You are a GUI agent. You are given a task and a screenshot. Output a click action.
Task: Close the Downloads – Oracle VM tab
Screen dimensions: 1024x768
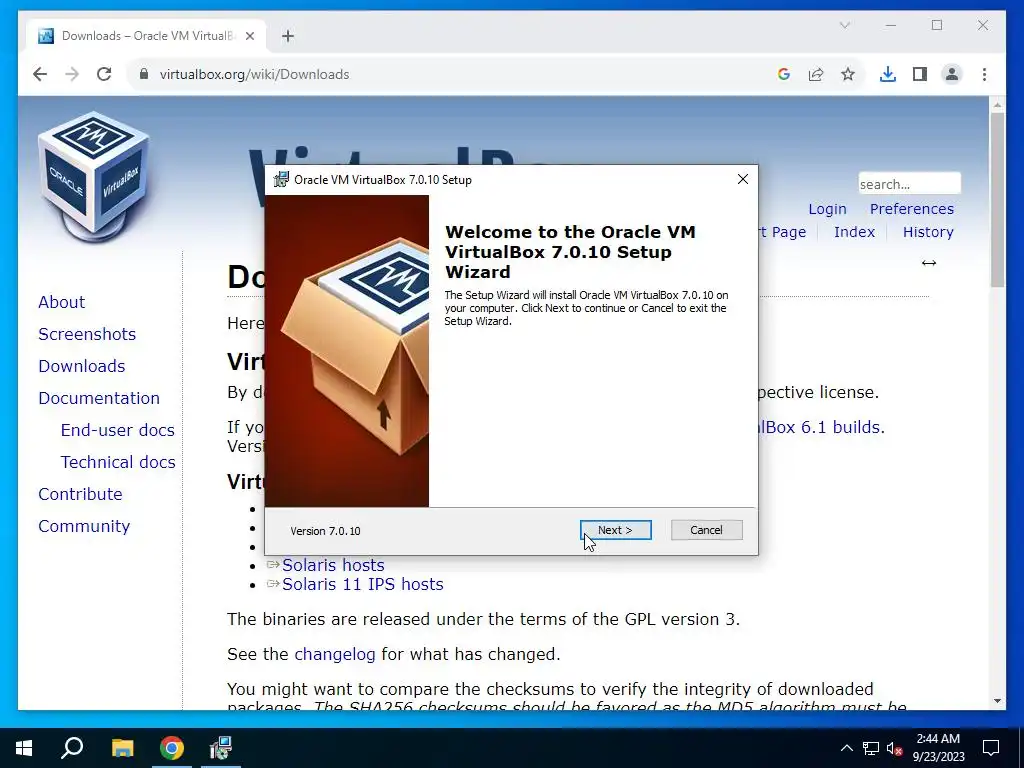coord(249,36)
